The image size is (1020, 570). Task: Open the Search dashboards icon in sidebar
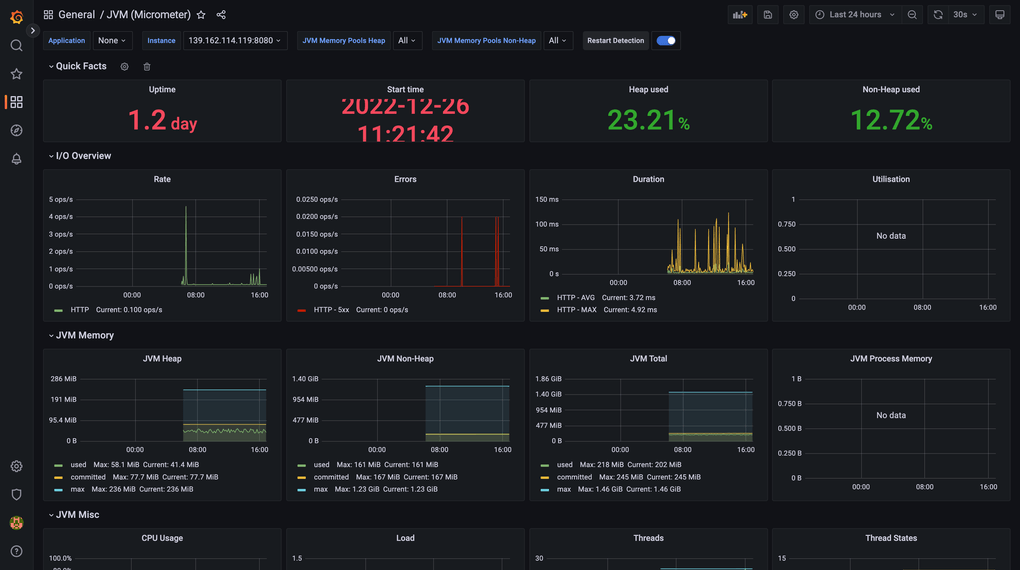[x=16, y=46]
